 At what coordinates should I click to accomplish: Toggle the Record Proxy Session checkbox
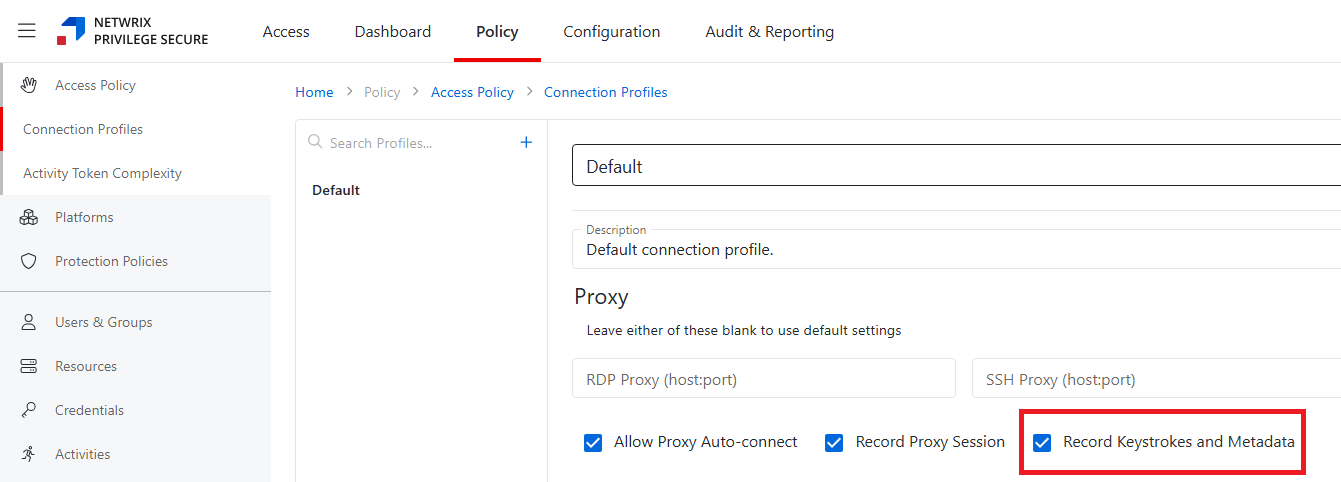pos(834,442)
